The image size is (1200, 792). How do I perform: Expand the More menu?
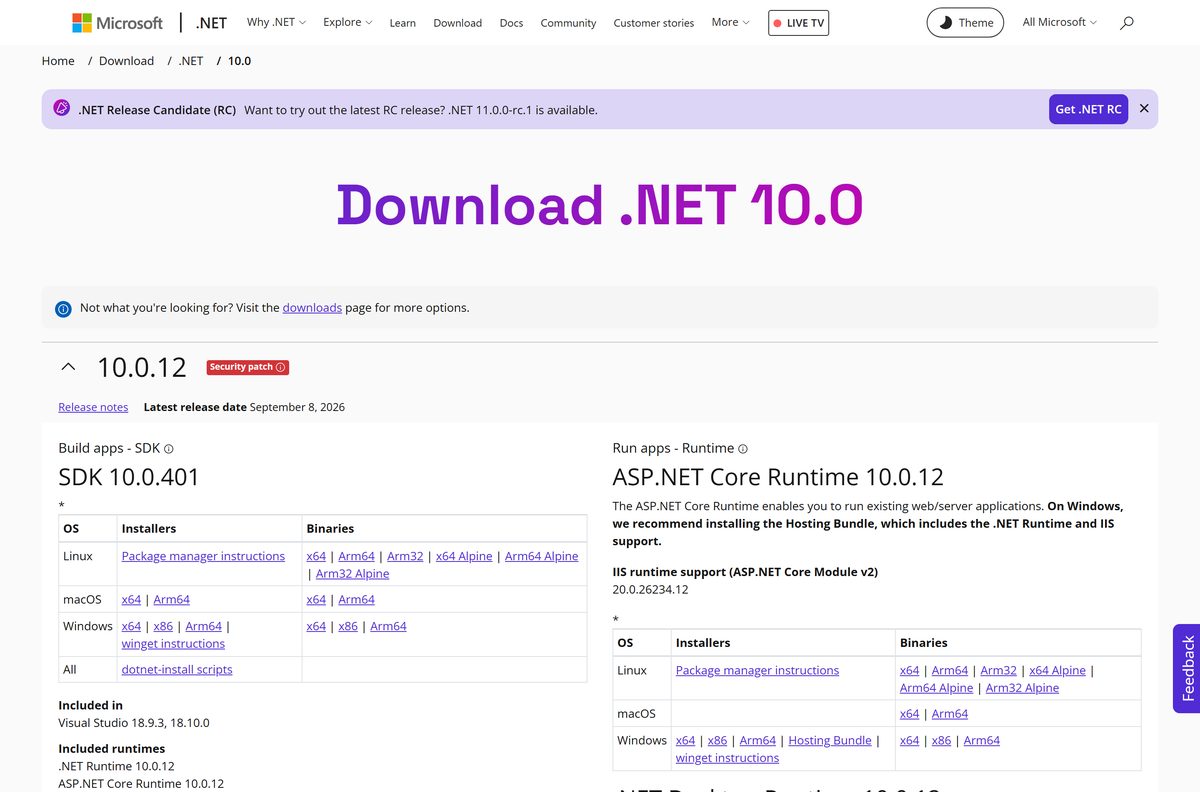(730, 22)
